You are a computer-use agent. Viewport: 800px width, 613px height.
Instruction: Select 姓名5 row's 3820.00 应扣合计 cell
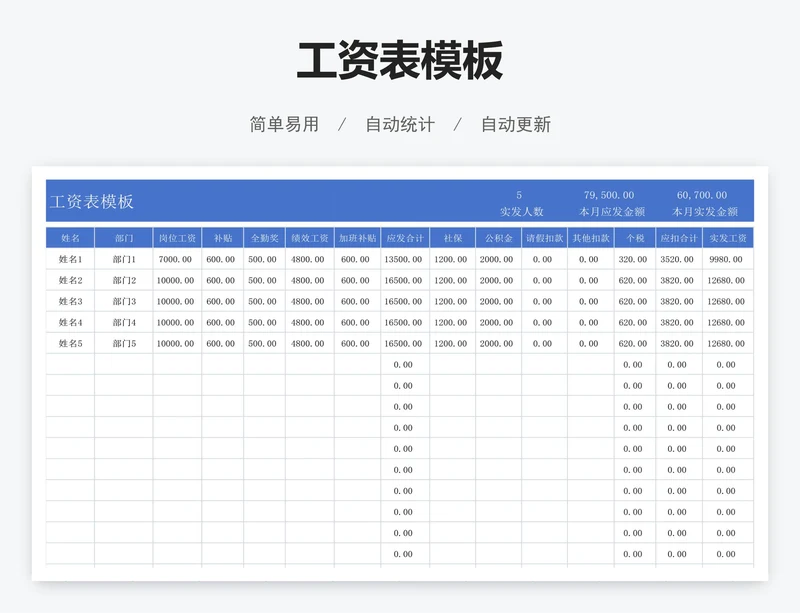coord(679,344)
